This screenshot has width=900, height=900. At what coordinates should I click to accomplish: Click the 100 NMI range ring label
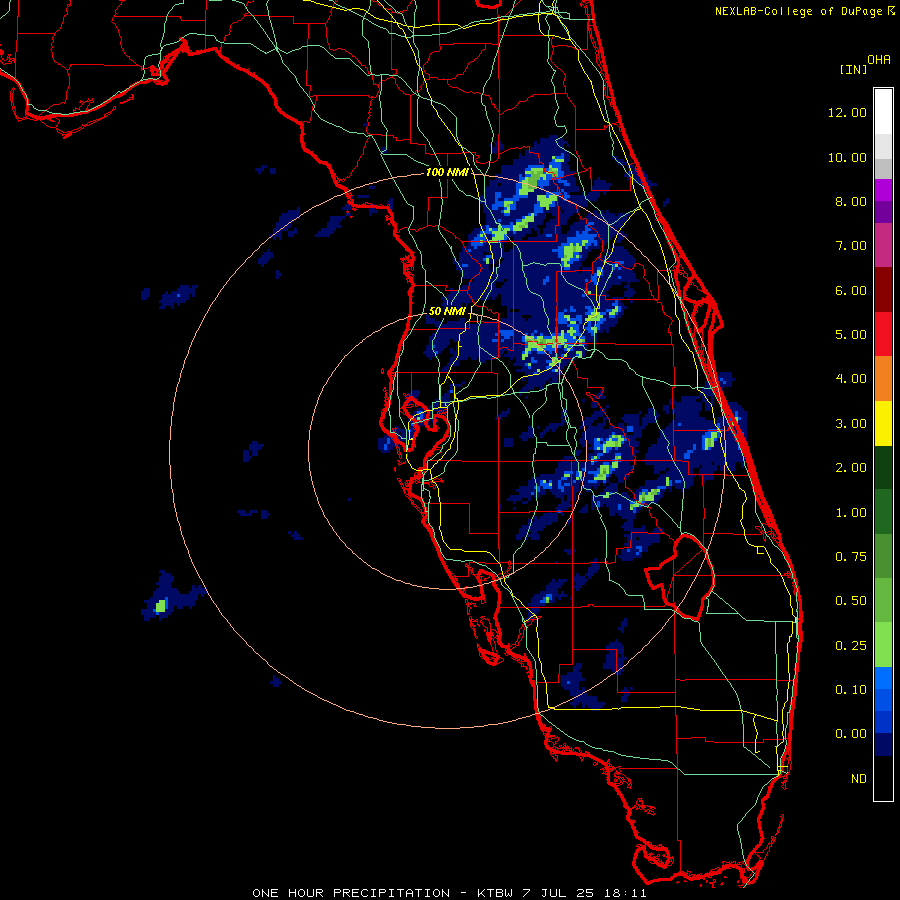click(x=446, y=172)
